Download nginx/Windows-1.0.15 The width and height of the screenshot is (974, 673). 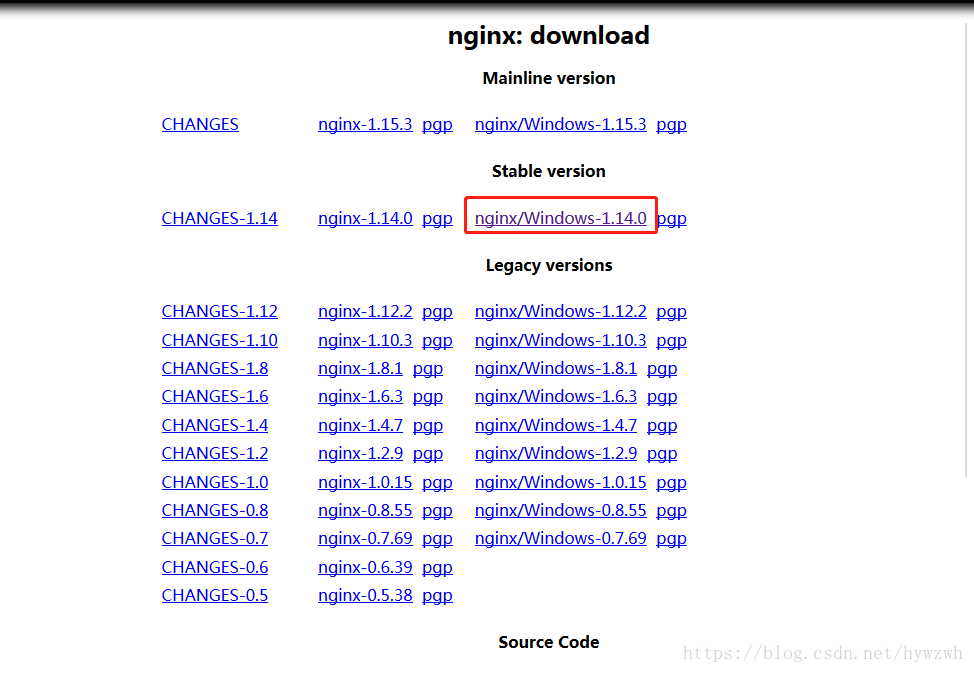point(560,483)
